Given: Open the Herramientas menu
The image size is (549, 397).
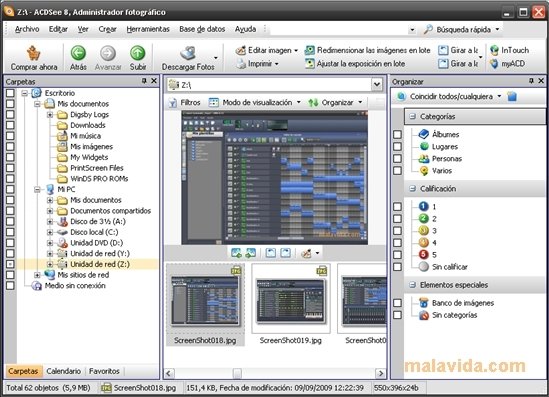Looking at the screenshot, I should tap(148, 29).
